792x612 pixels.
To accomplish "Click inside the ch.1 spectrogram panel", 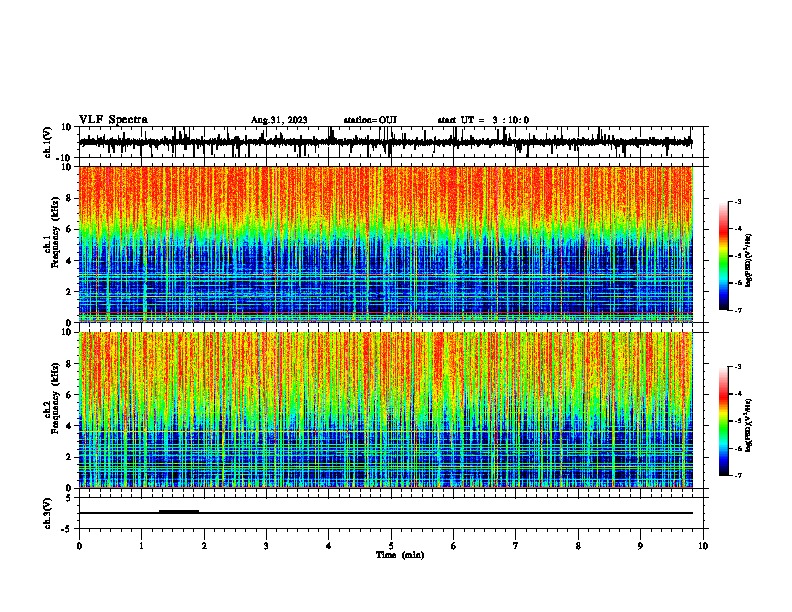I will (x=386, y=244).
